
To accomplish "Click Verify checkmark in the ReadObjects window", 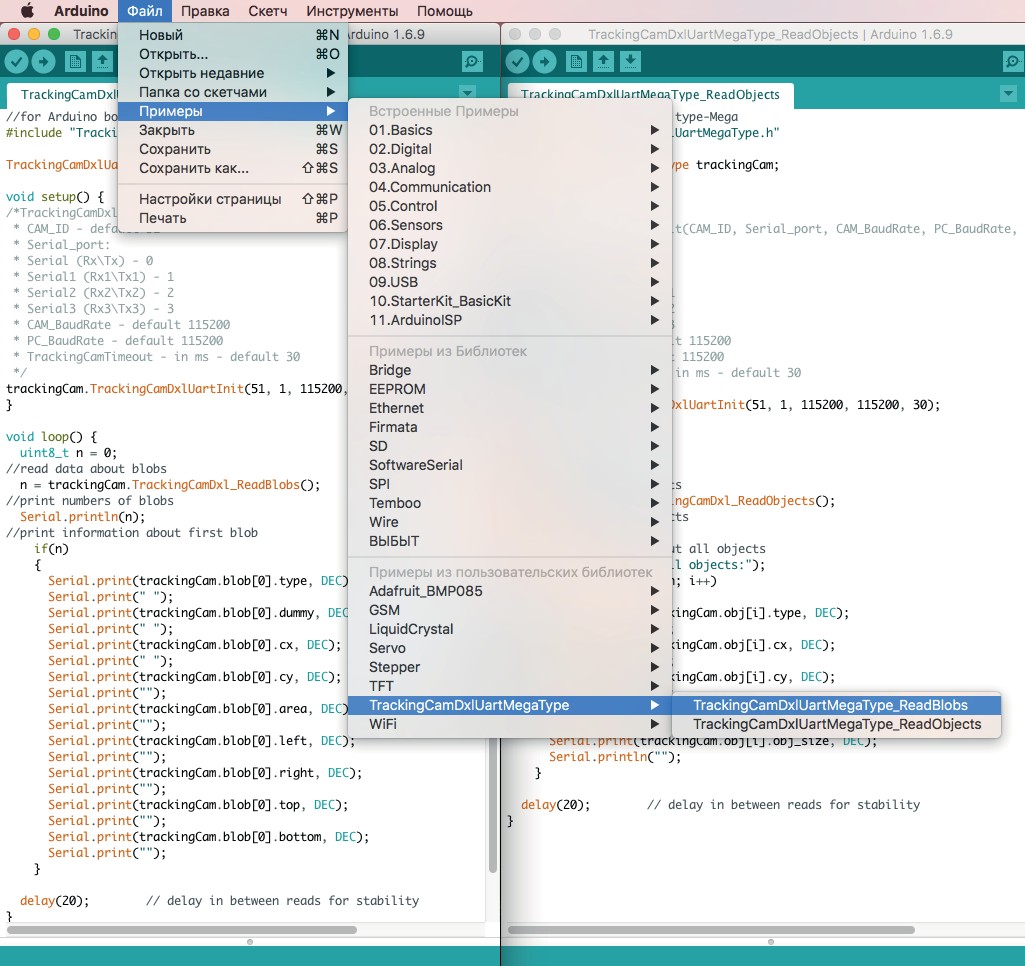I will [517, 62].
